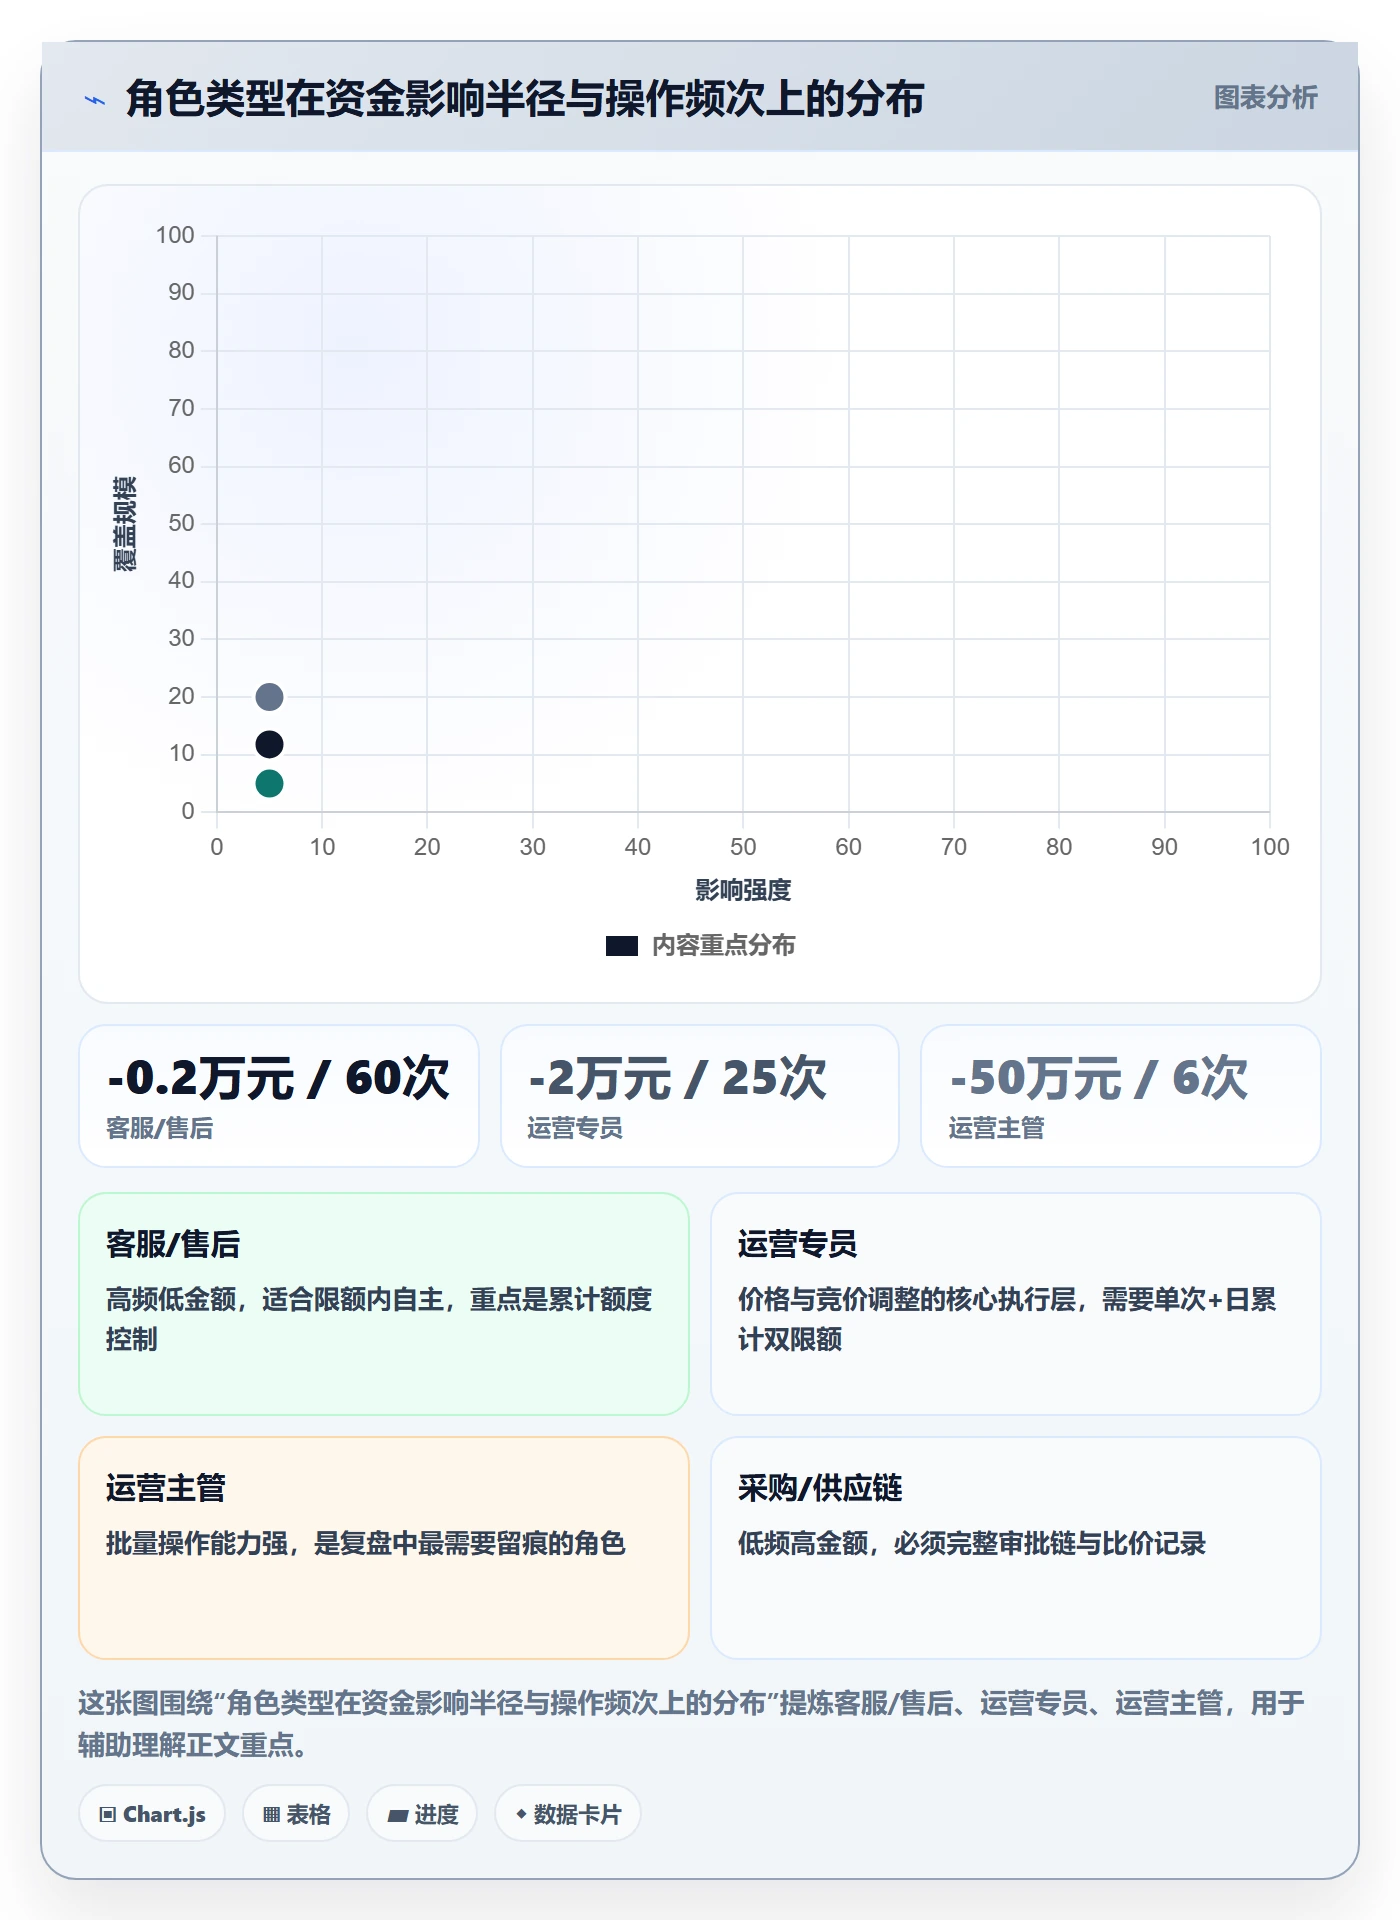Select the orange 运营主管 description card heading
Screen dimensions: 1400x1920
coord(166,1488)
